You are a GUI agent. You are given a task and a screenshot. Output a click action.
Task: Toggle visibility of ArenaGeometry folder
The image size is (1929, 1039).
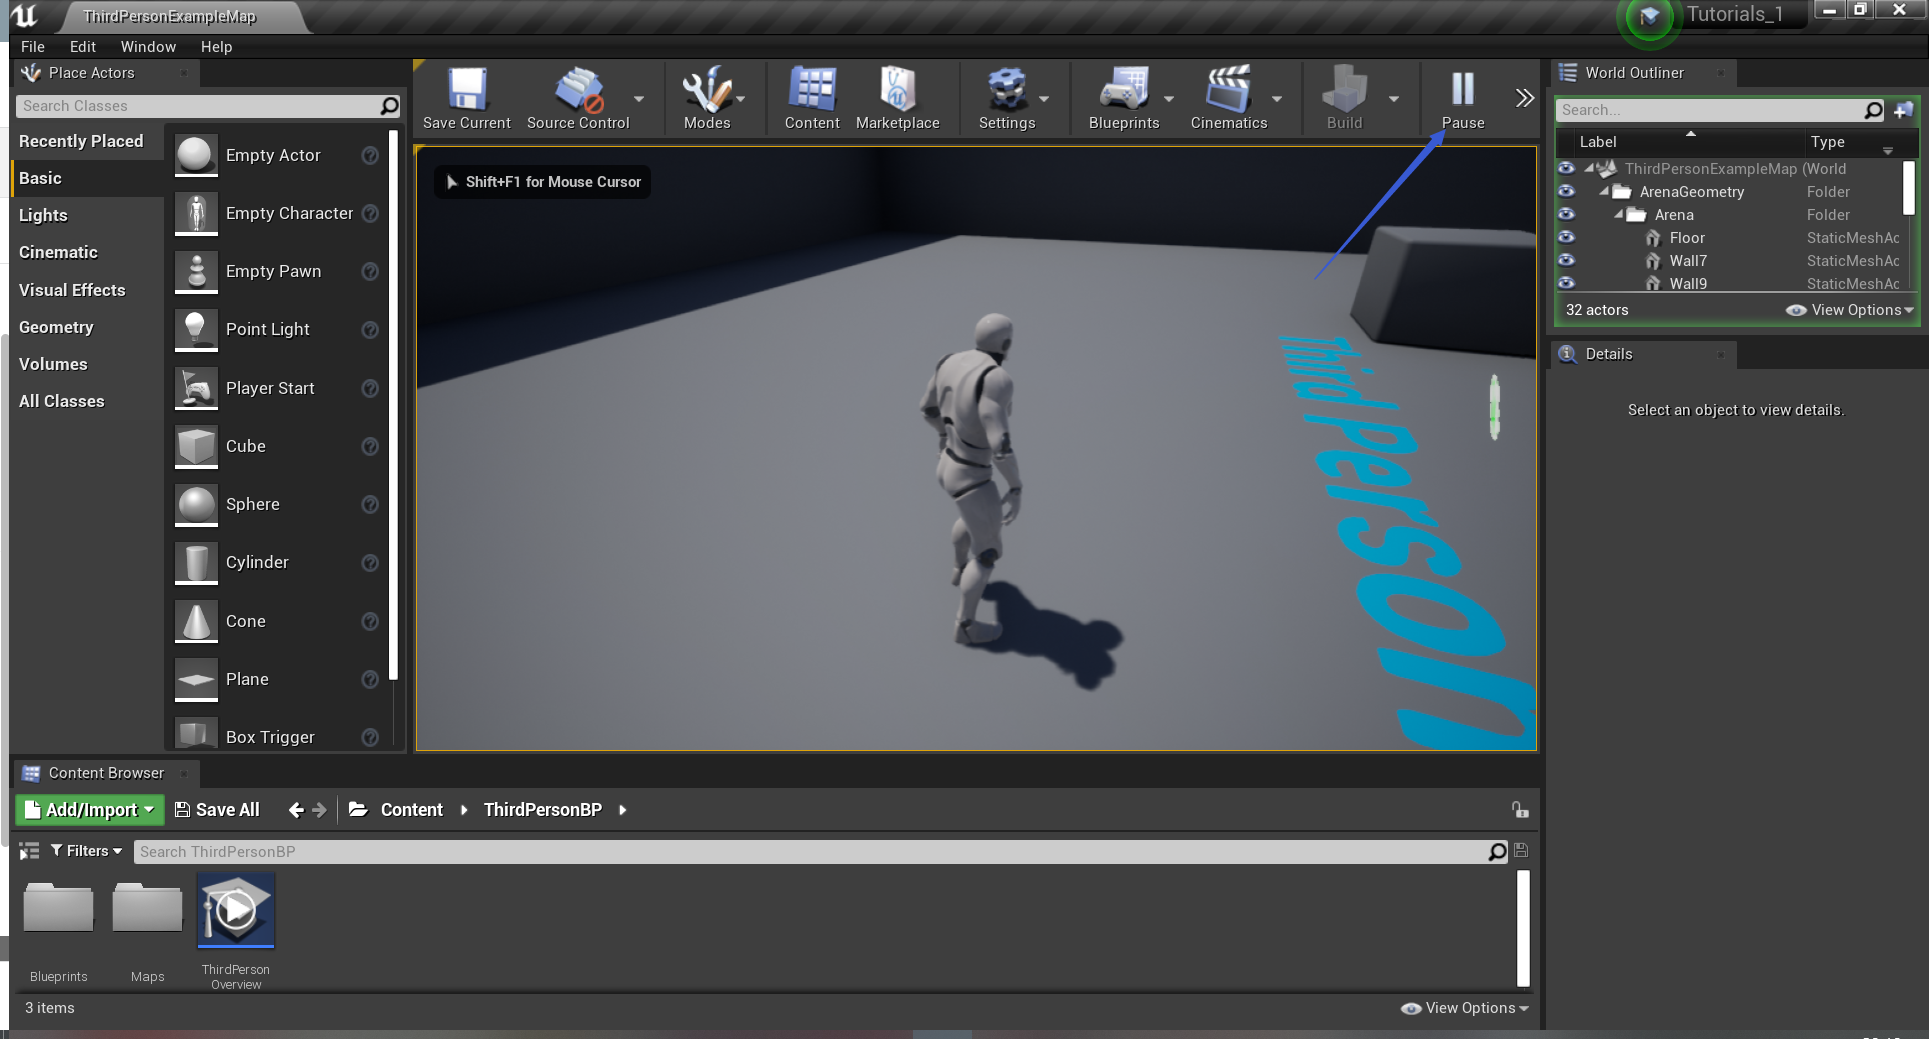(x=1566, y=192)
